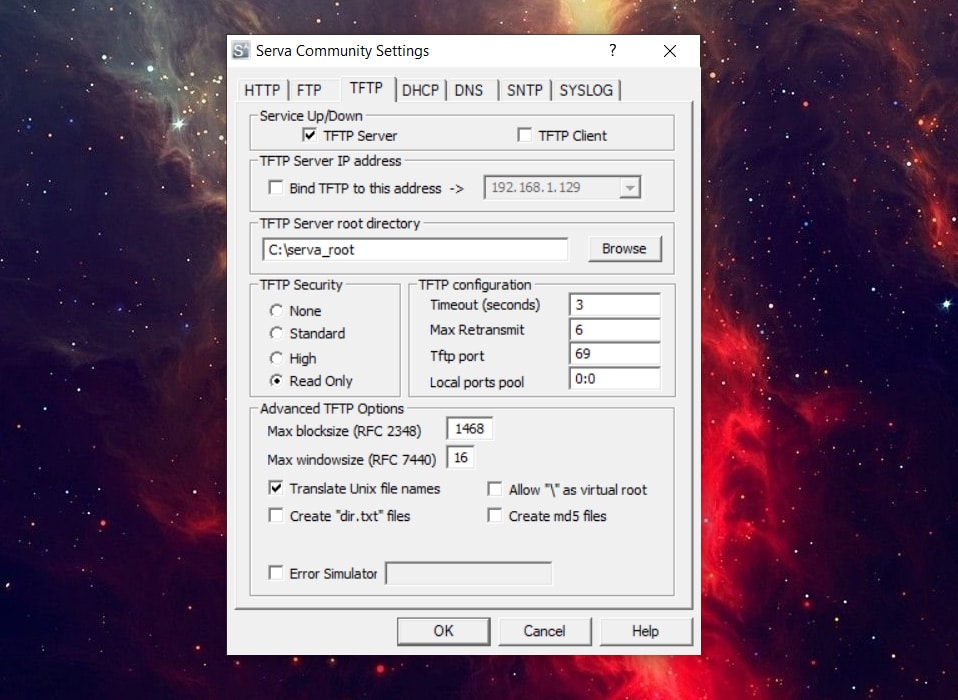
Task: Uncheck Translate Unix file names
Action: click(276, 488)
